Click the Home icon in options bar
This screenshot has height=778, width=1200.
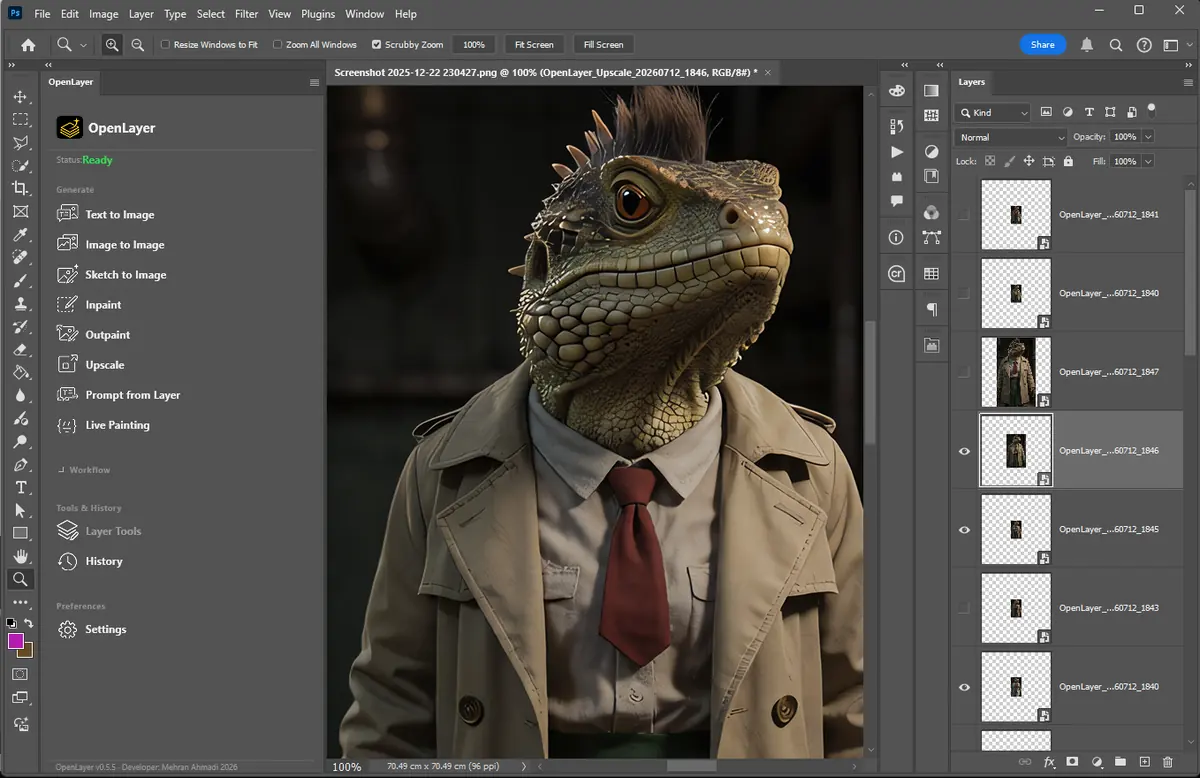click(x=28, y=45)
